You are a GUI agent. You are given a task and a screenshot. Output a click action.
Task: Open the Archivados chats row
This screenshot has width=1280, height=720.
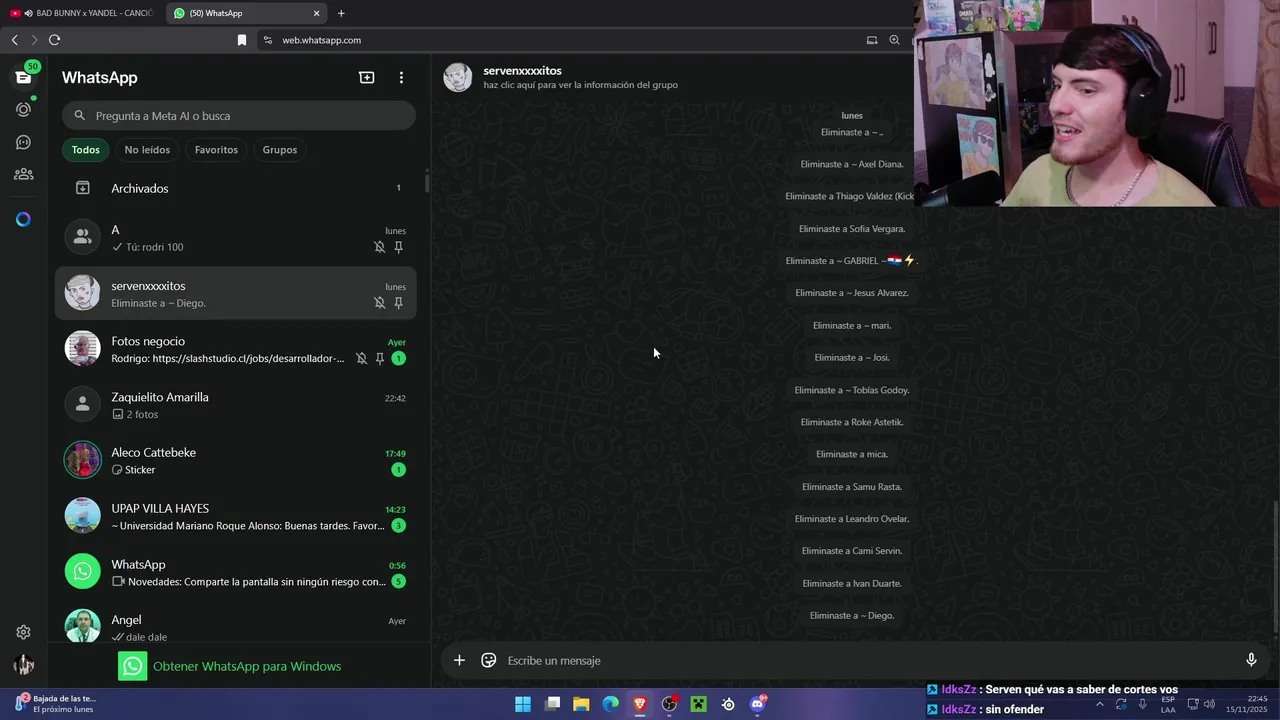pos(236,188)
